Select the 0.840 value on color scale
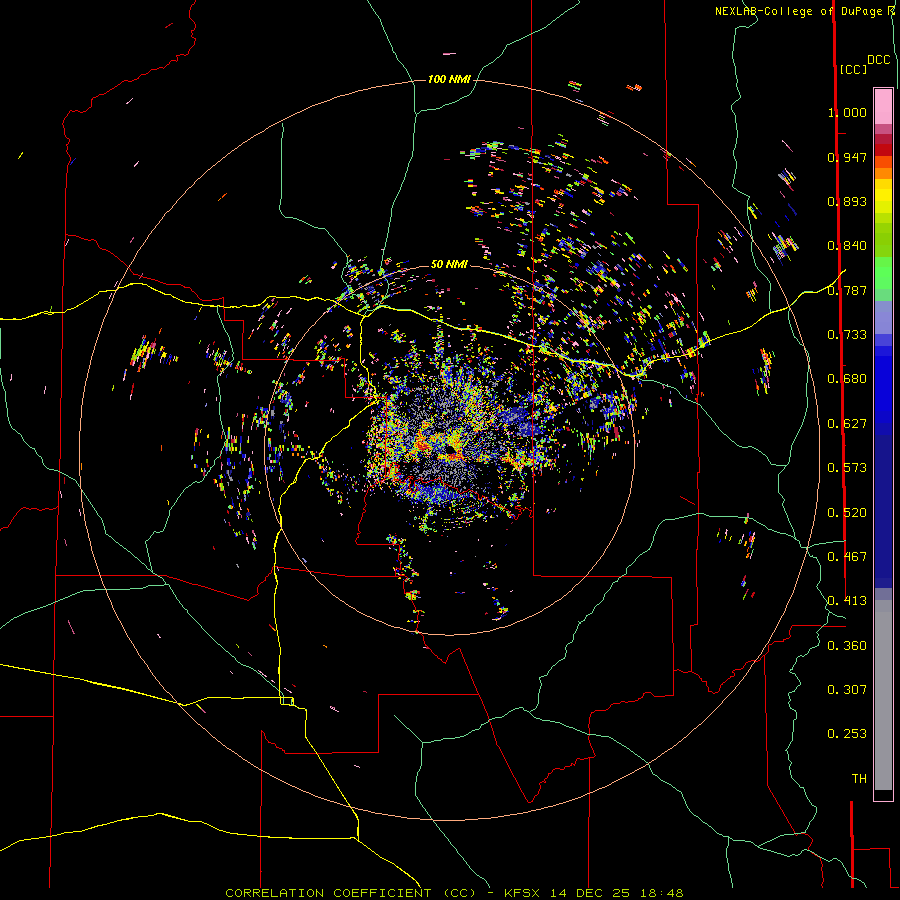This screenshot has width=900, height=900. [847, 246]
